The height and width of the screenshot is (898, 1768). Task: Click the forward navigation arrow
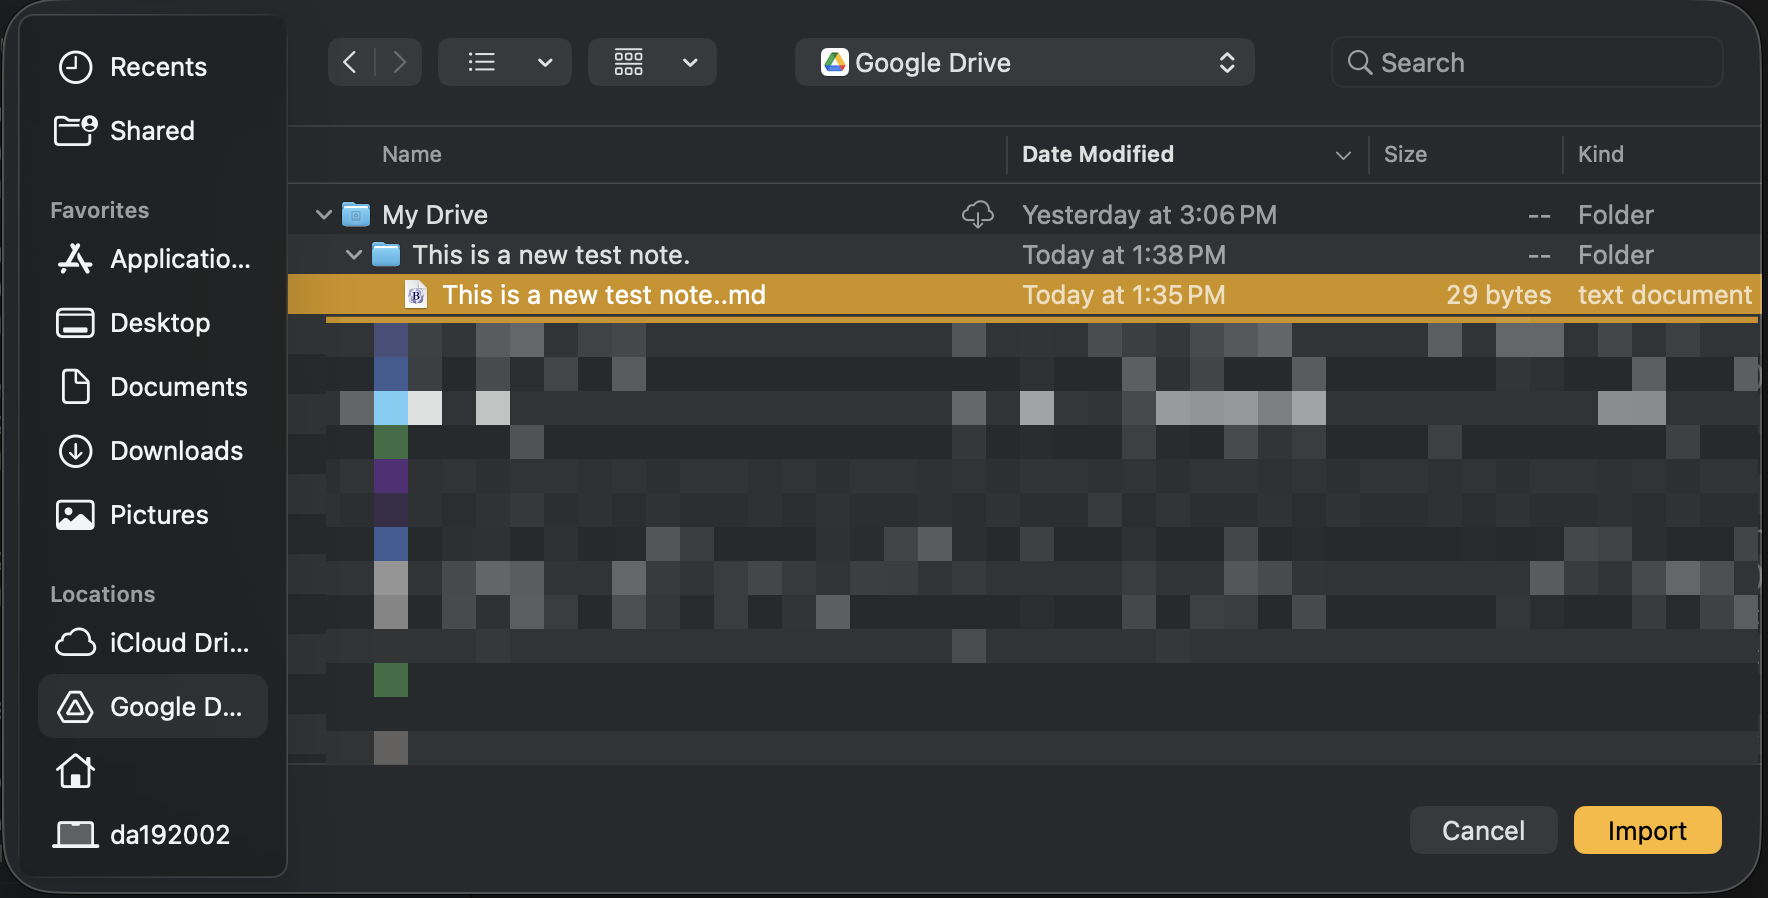click(x=399, y=63)
